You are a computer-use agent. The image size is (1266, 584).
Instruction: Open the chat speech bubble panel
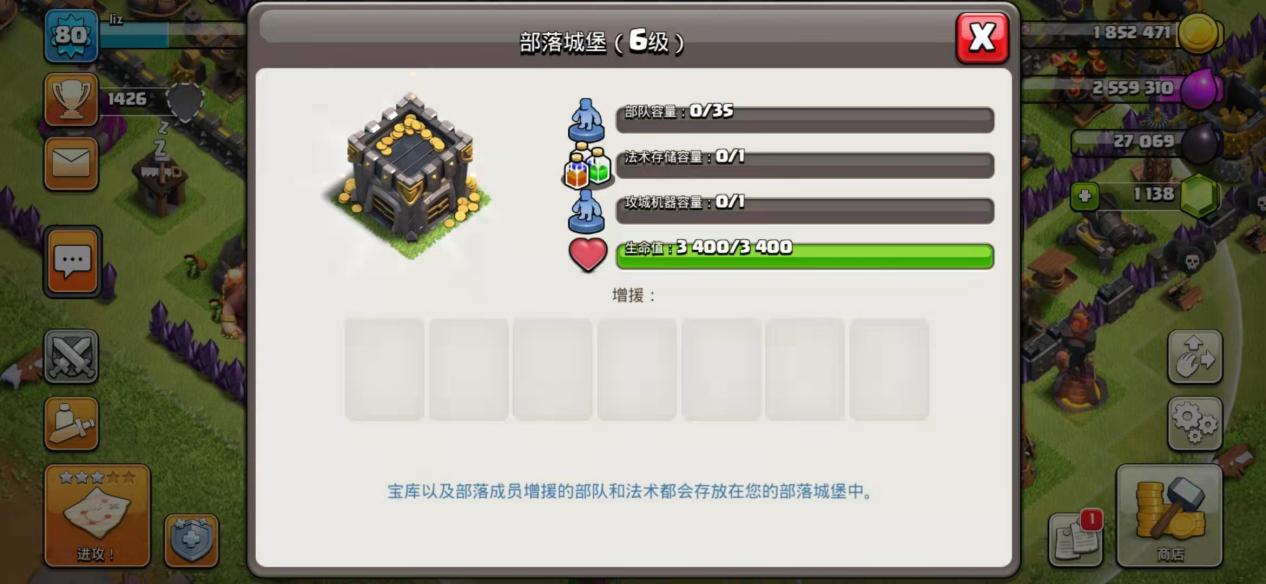coord(72,262)
